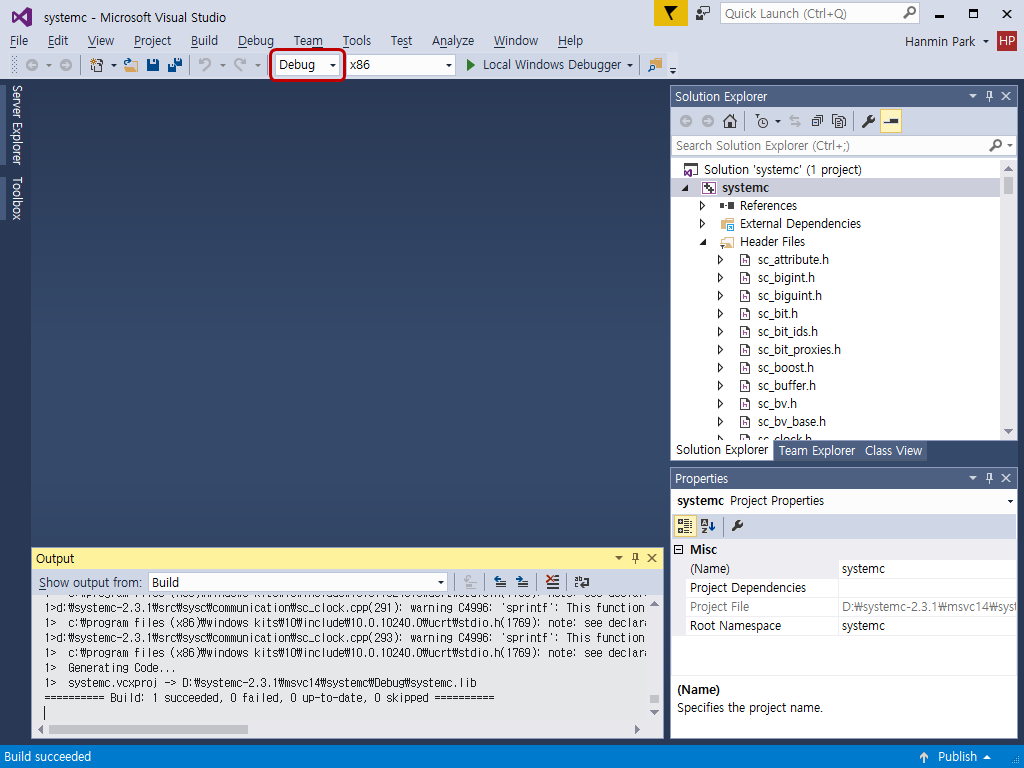
Task: Sort Properties alphabetically
Action: point(709,525)
